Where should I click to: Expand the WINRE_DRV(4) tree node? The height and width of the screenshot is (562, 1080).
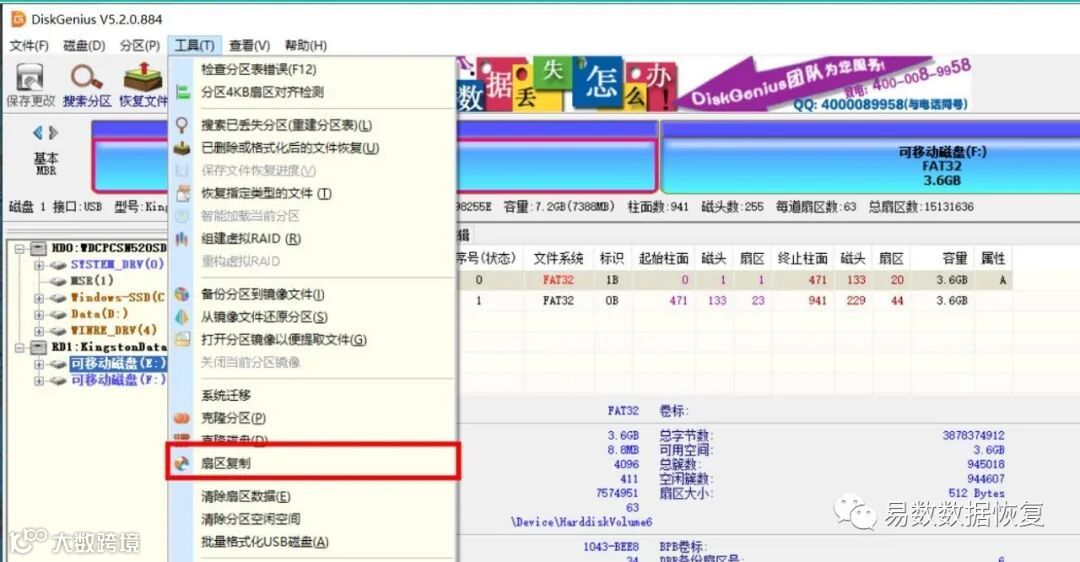point(39,331)
